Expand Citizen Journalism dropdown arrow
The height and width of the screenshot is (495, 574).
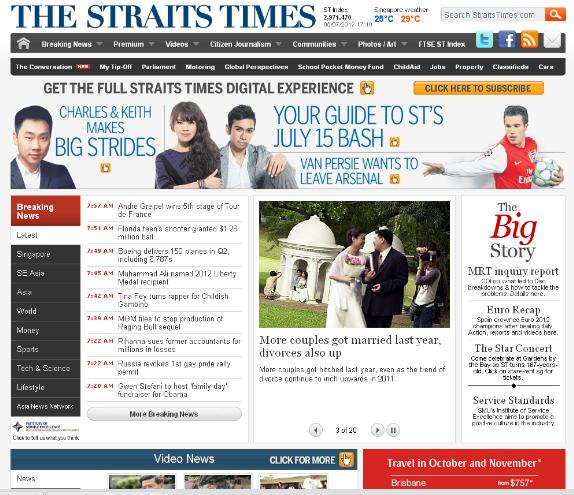pos(279,44)
